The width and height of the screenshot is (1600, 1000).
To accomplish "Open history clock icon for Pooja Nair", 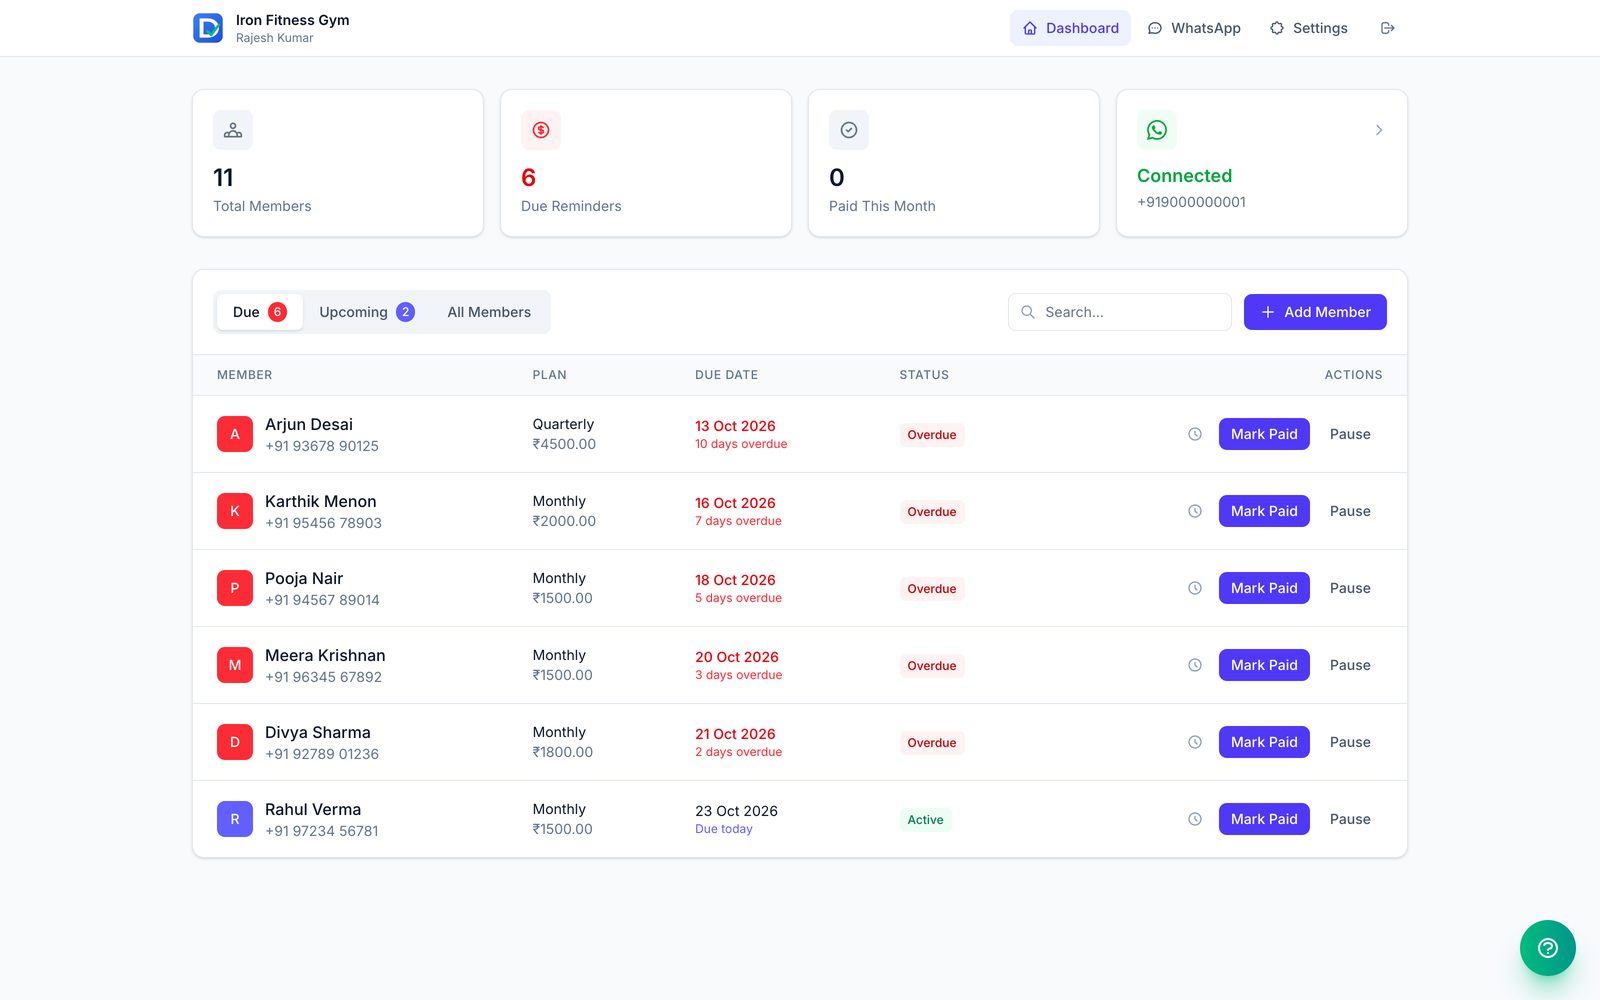I will [x=1195, y=588].
